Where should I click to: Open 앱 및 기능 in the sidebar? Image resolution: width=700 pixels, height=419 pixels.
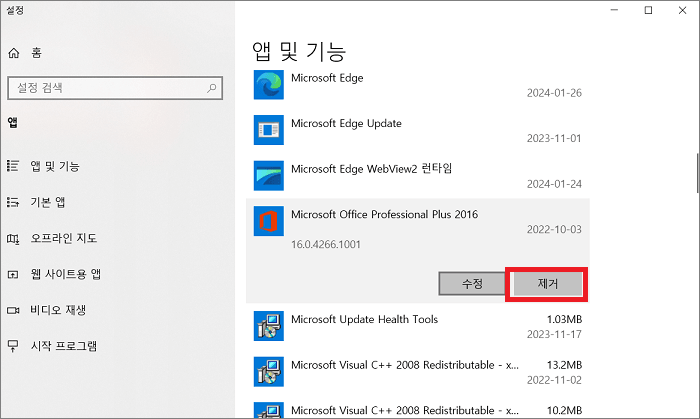(55, 166)
